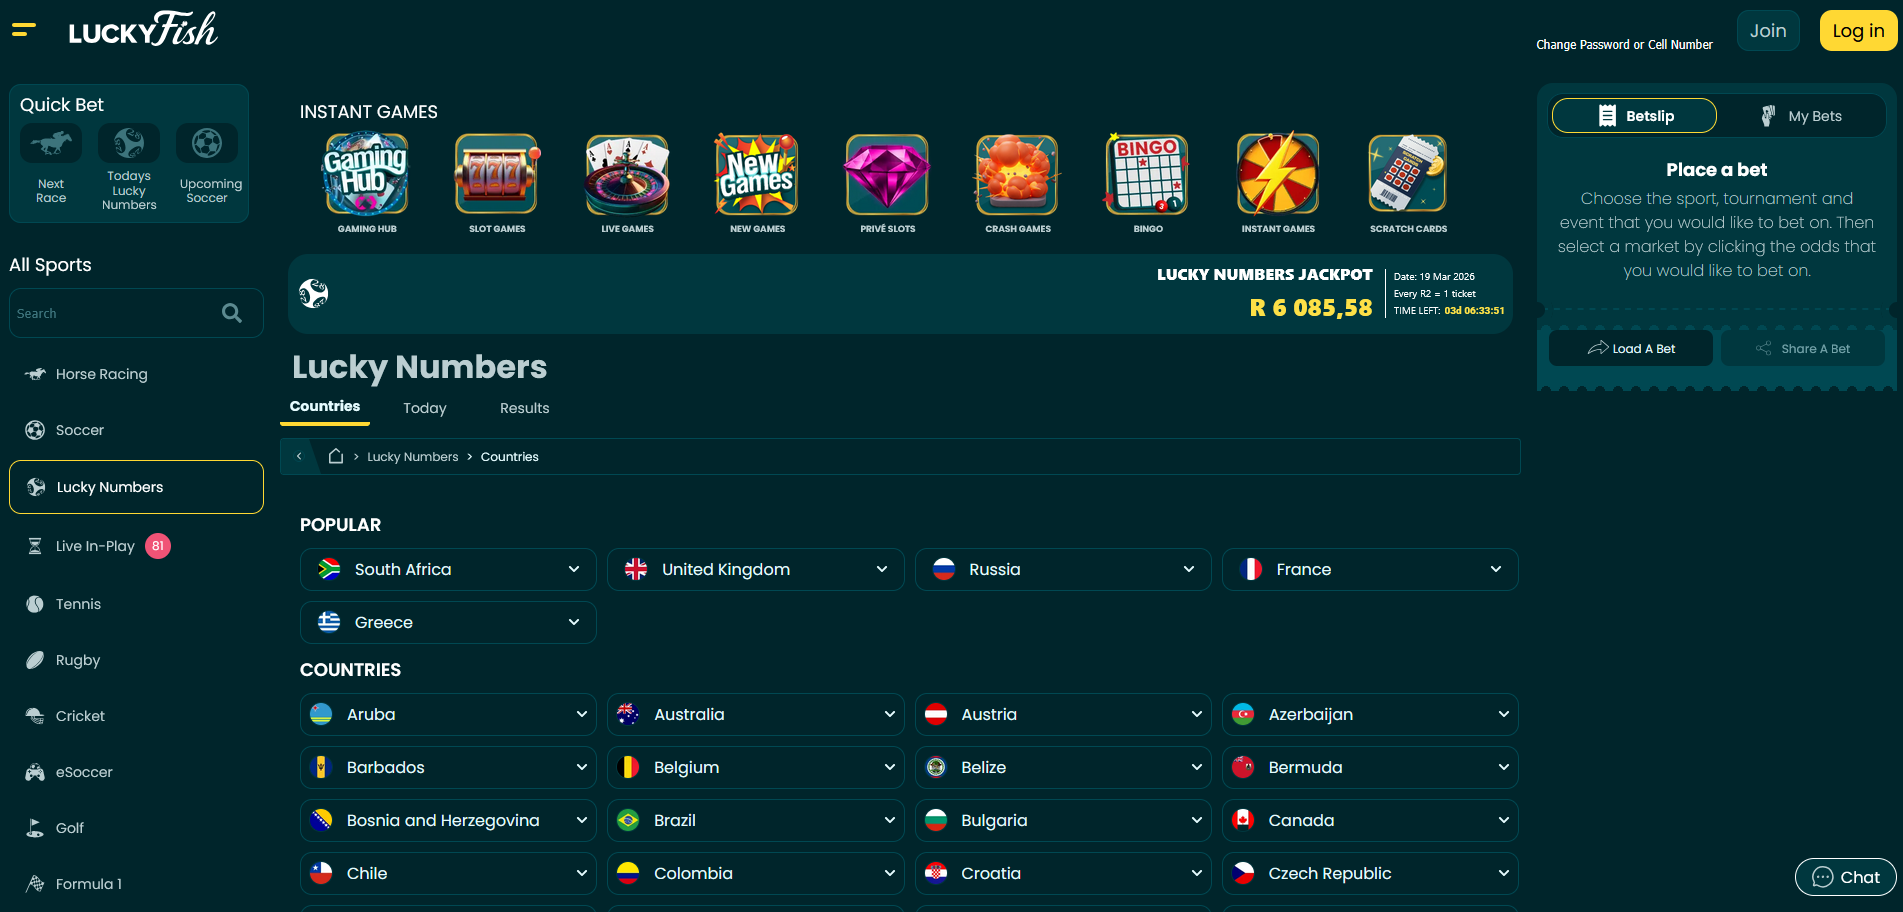1903x912 pixels.
Task: Expand the Brazil country dropdown
Action: 755,820
